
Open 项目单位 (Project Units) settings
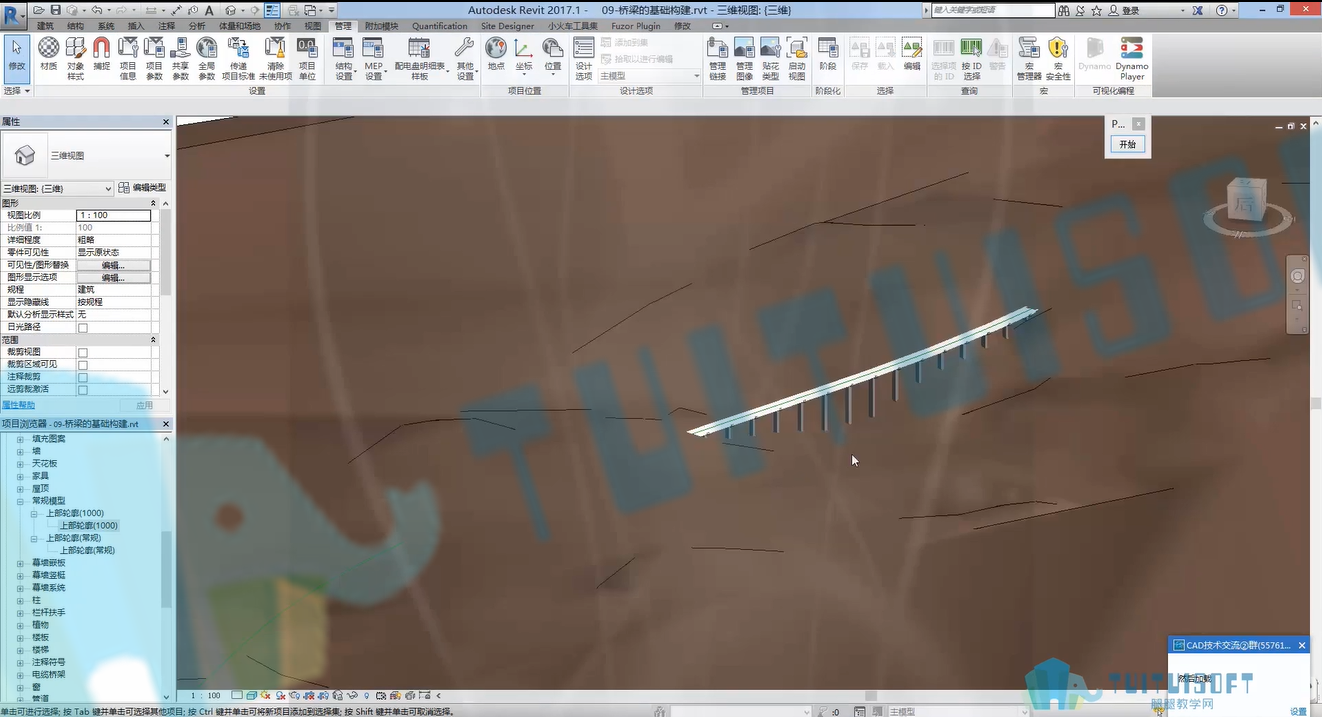[x=307, y=58]
